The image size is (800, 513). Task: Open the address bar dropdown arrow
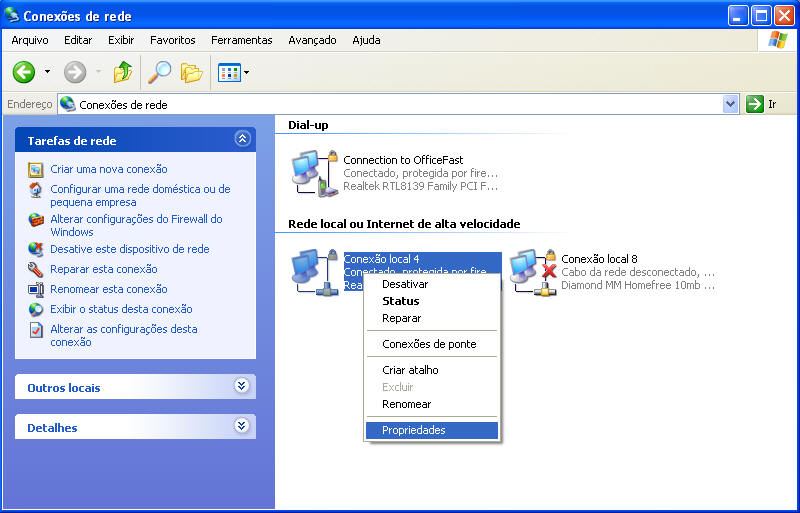click(730, 104)
